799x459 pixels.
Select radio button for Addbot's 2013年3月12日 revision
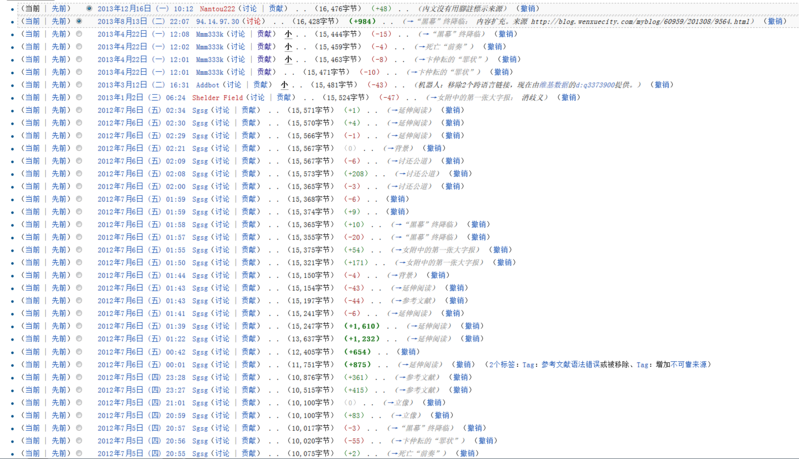click(x=80, y=85)
